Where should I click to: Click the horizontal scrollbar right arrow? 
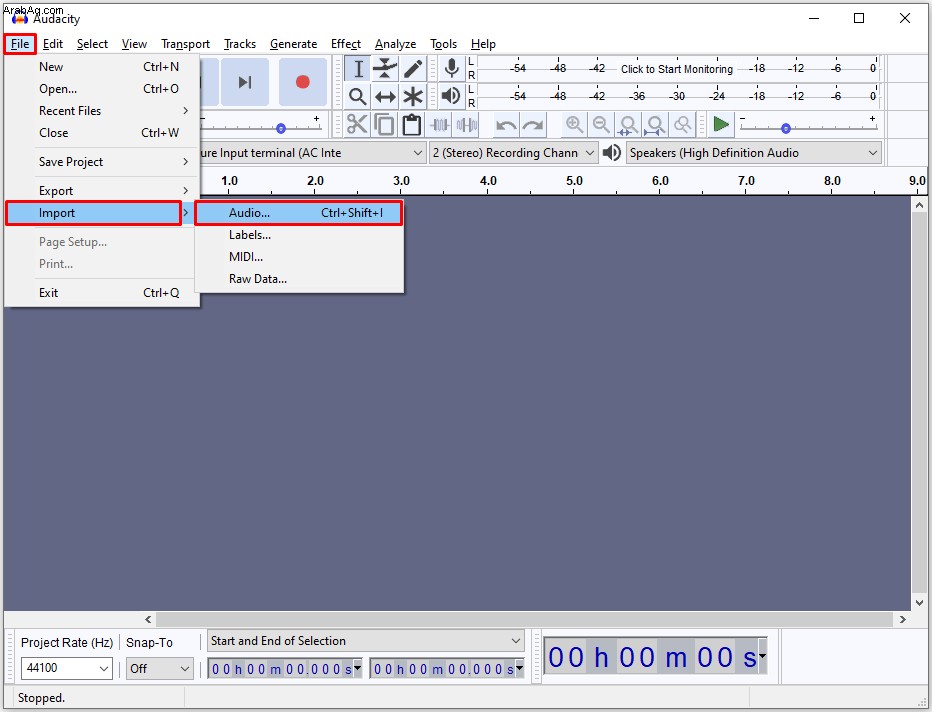tap(902, 619)
